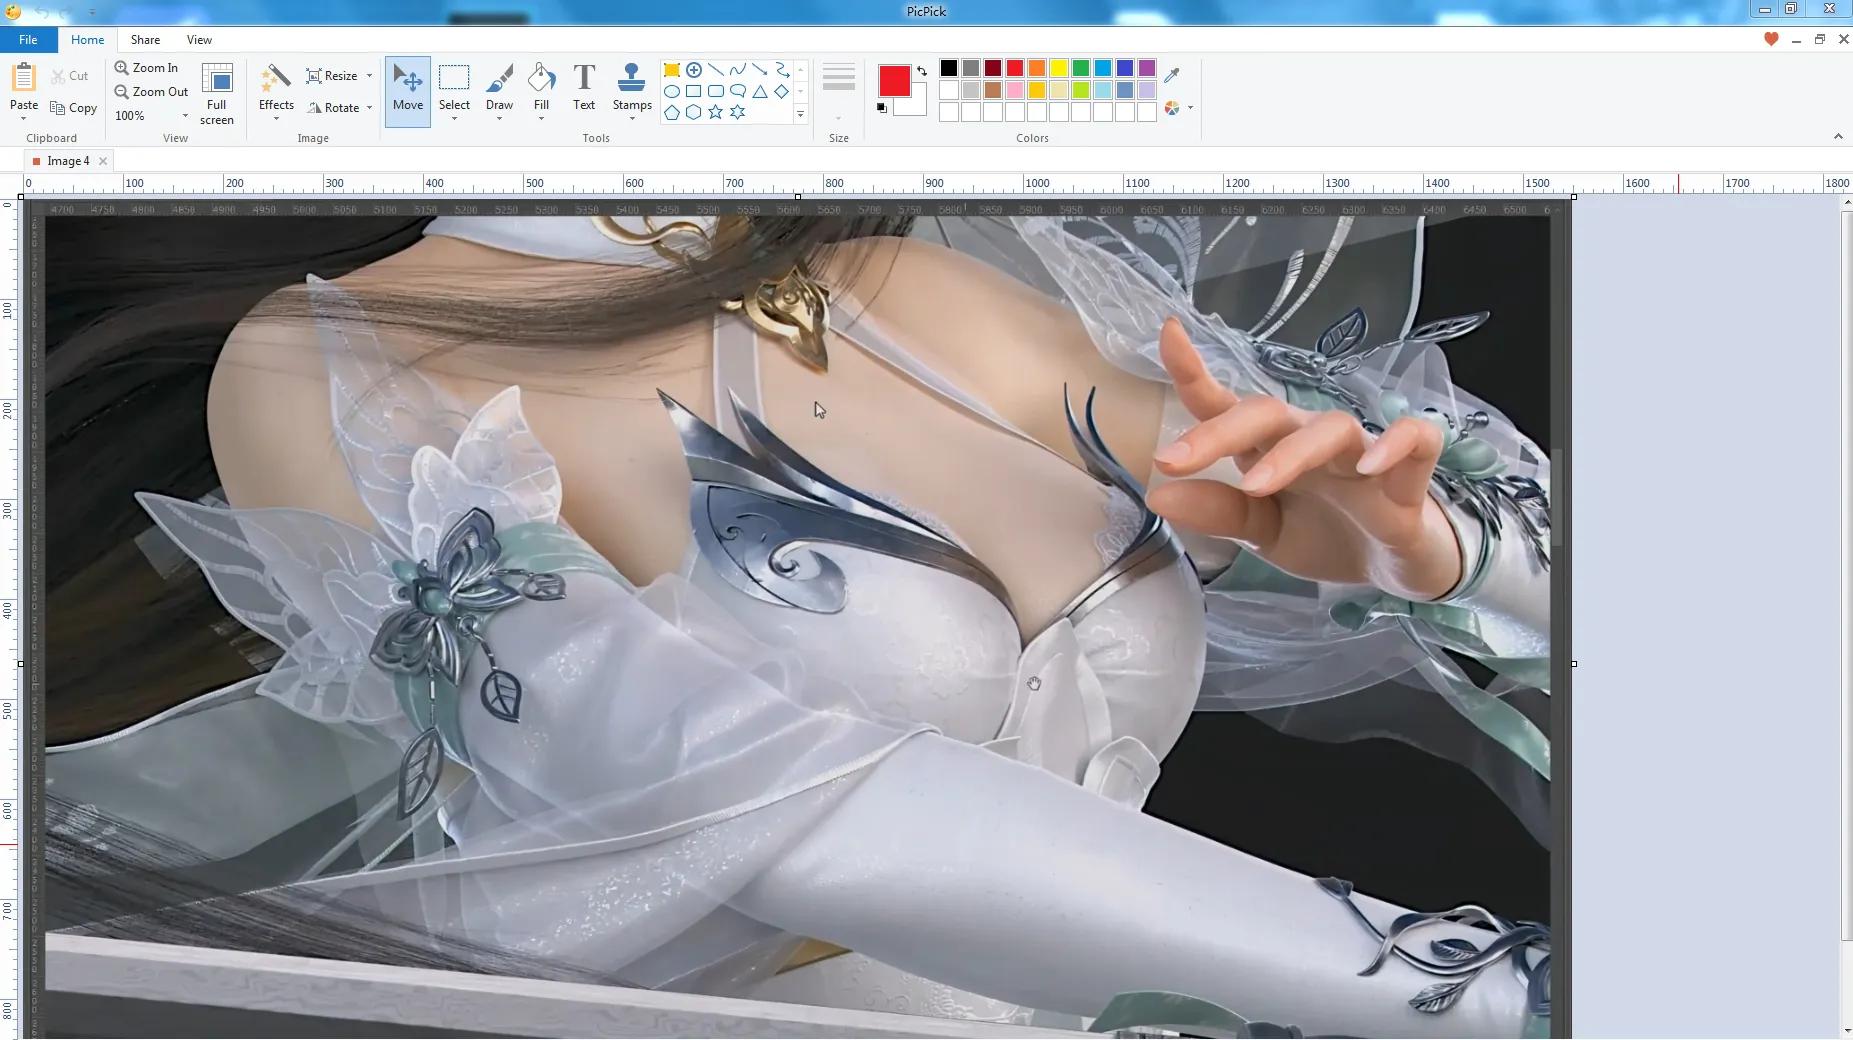Screen dimensions: 1853x1040
Task: Switch to the Share tab
Action: point(145,40)
